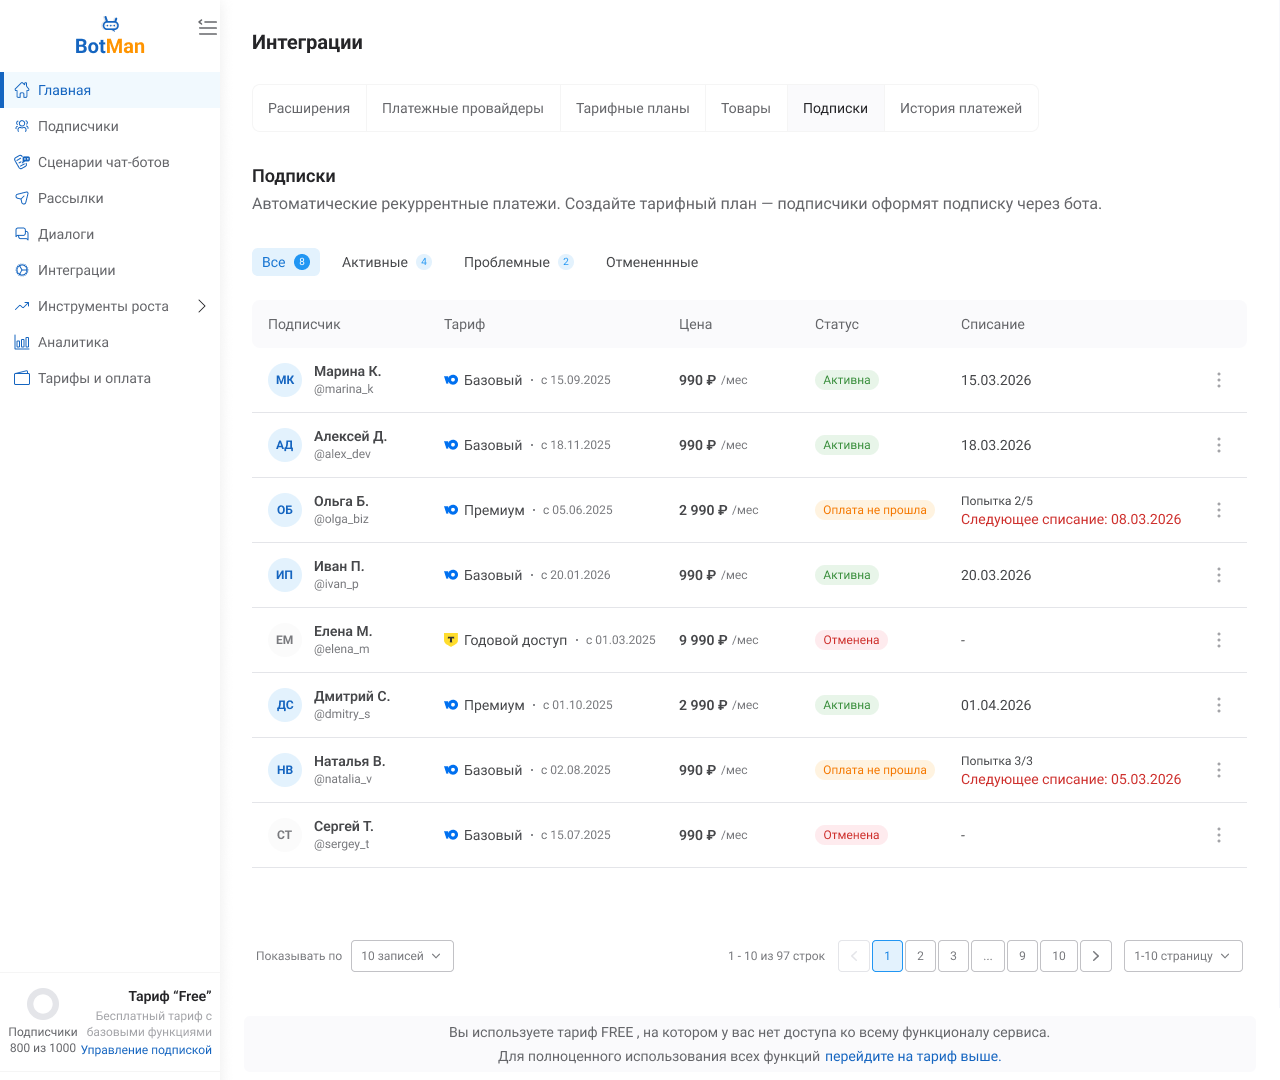Open the three-dot menu for Марина К.
Image resolution: width=1280 pixels, height=1080 pixels.
point(1218,380)
